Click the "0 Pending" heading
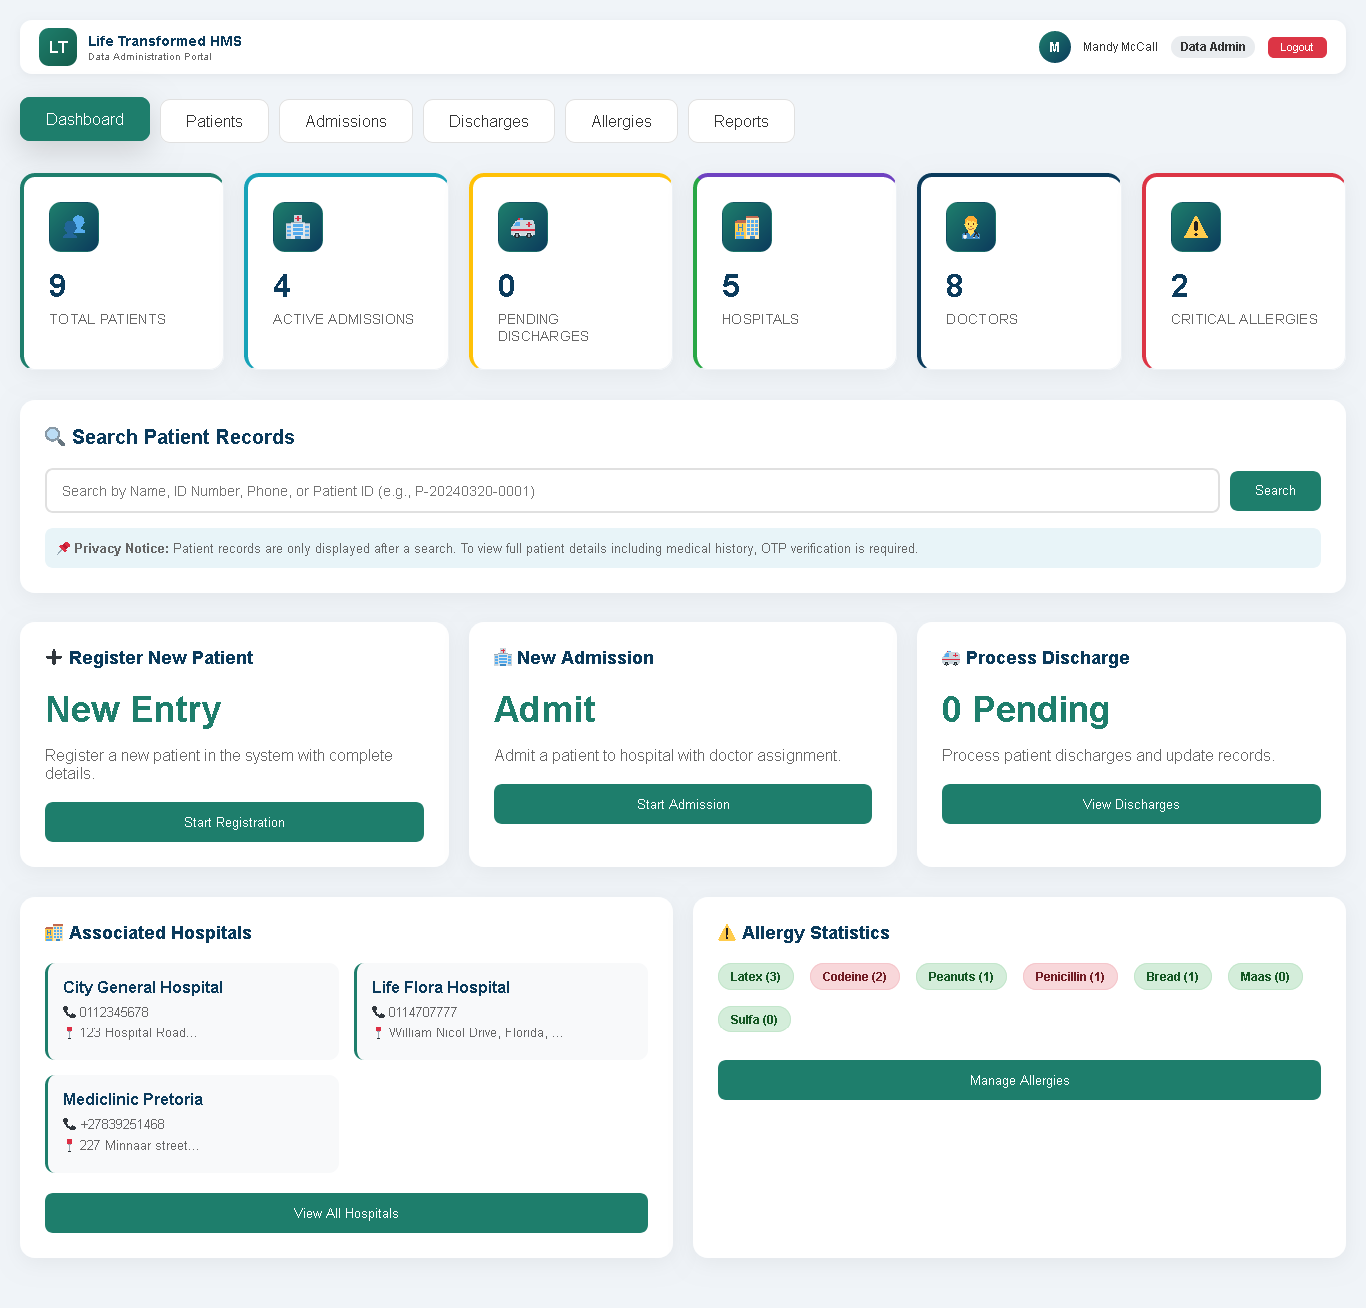 click(x=1026, y=709)
